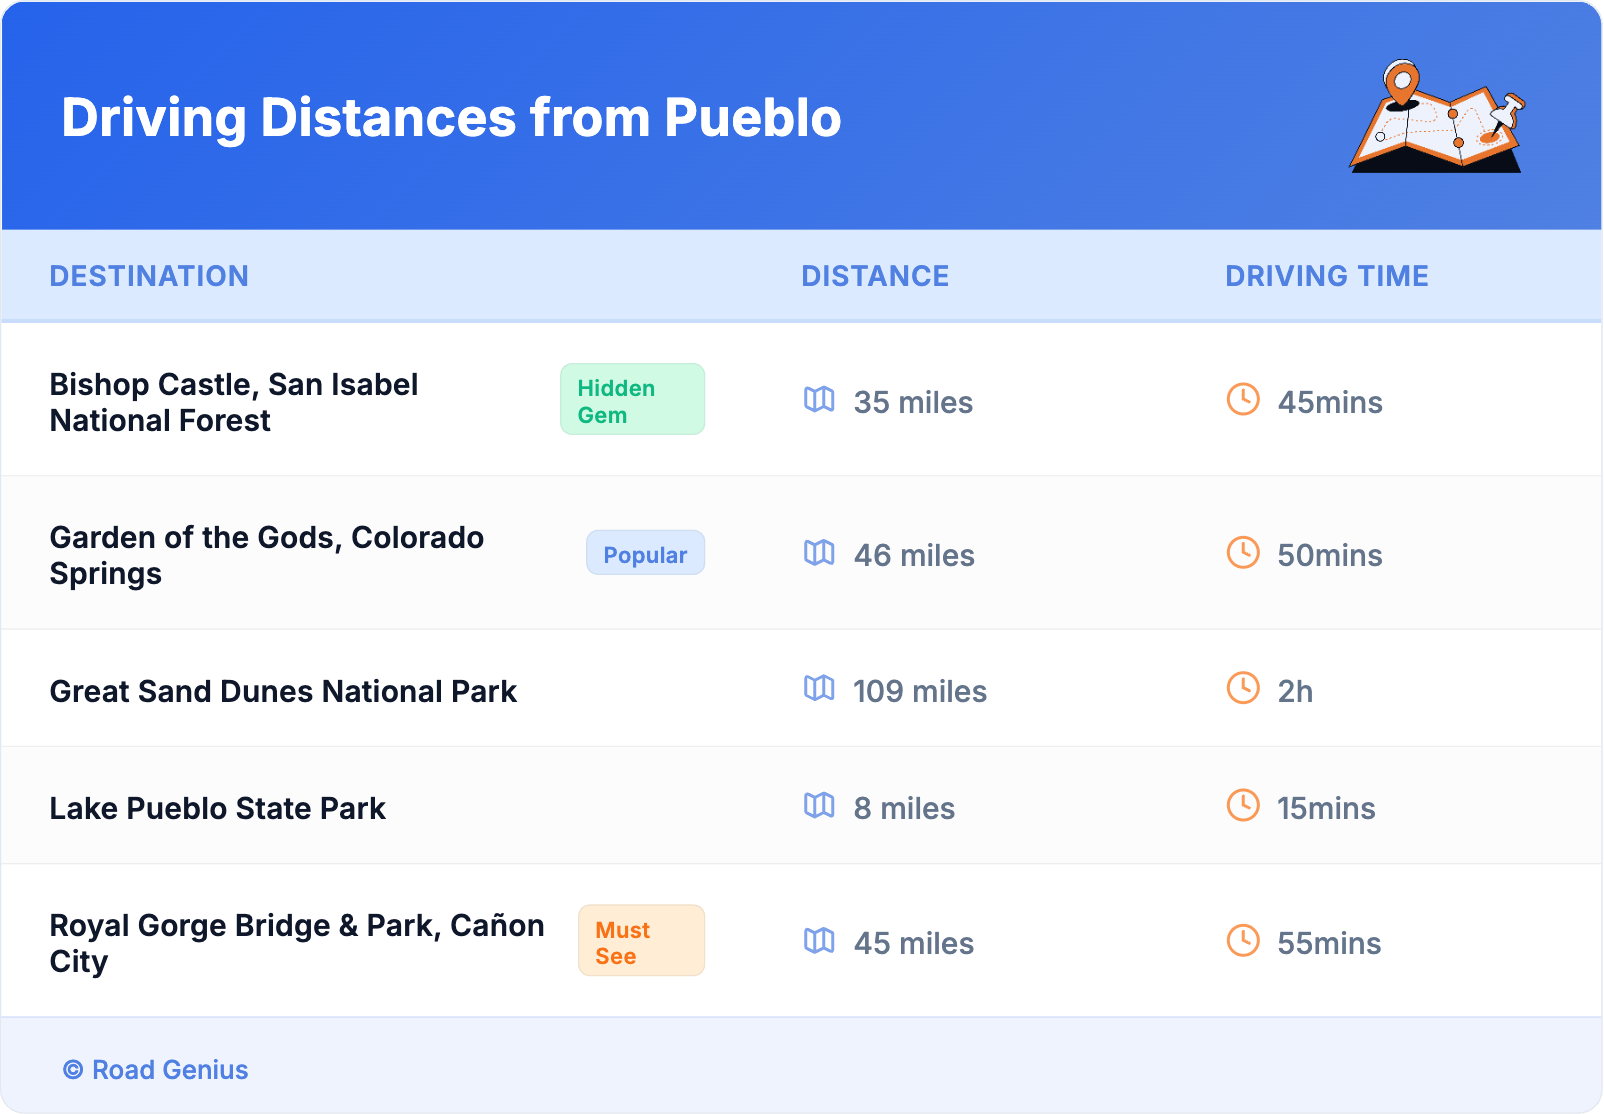Click the clock icon beside 45mins
The height and width of the screenshot is (1114, 1604).
tap(1243, 400)
